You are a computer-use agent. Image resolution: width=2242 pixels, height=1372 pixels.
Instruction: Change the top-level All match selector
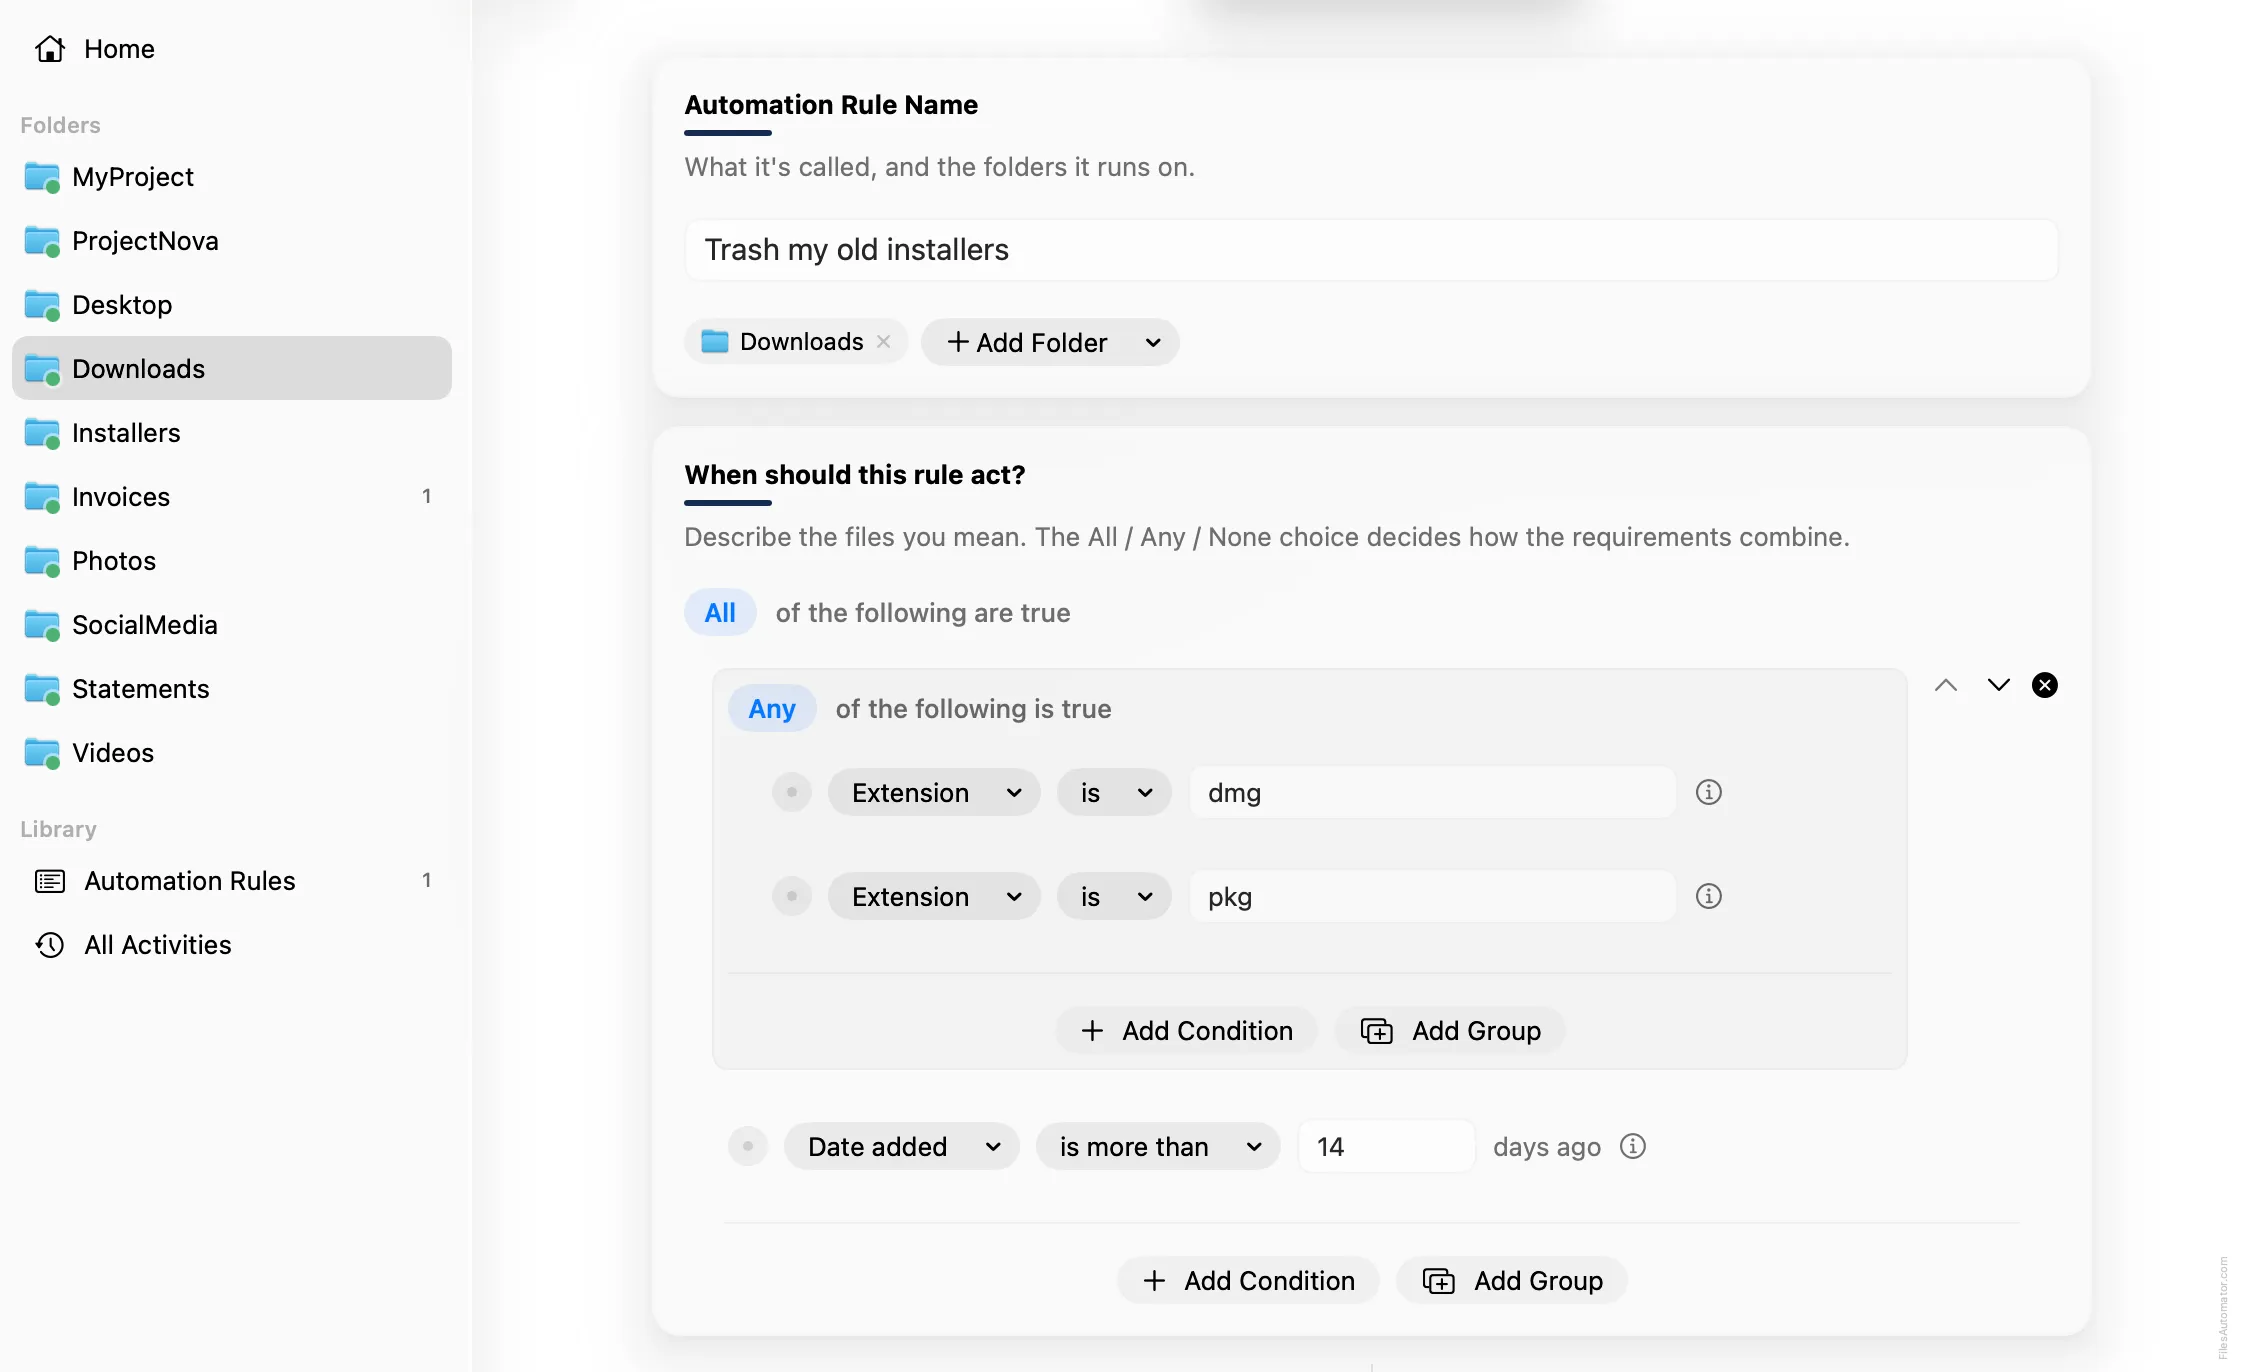tap(720, 613)
